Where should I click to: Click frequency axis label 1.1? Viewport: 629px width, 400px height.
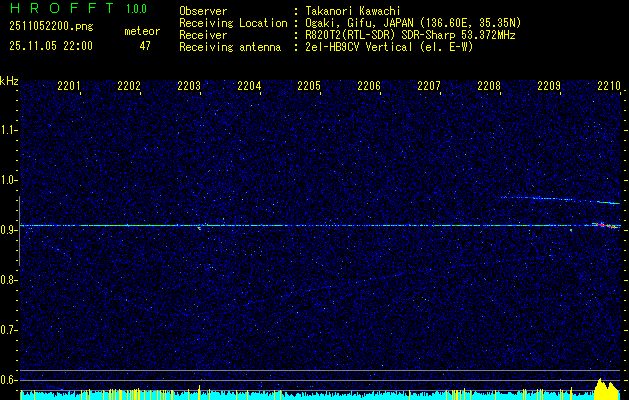coord(9,130)
